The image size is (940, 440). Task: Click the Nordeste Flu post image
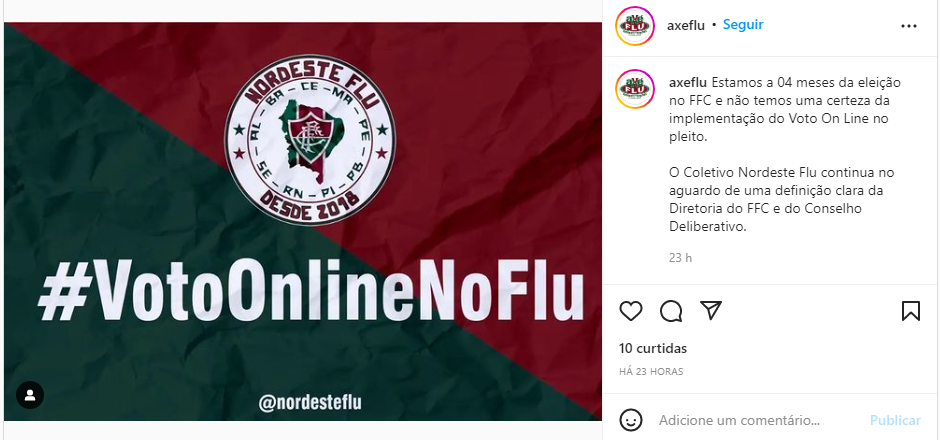coord(303,221)
